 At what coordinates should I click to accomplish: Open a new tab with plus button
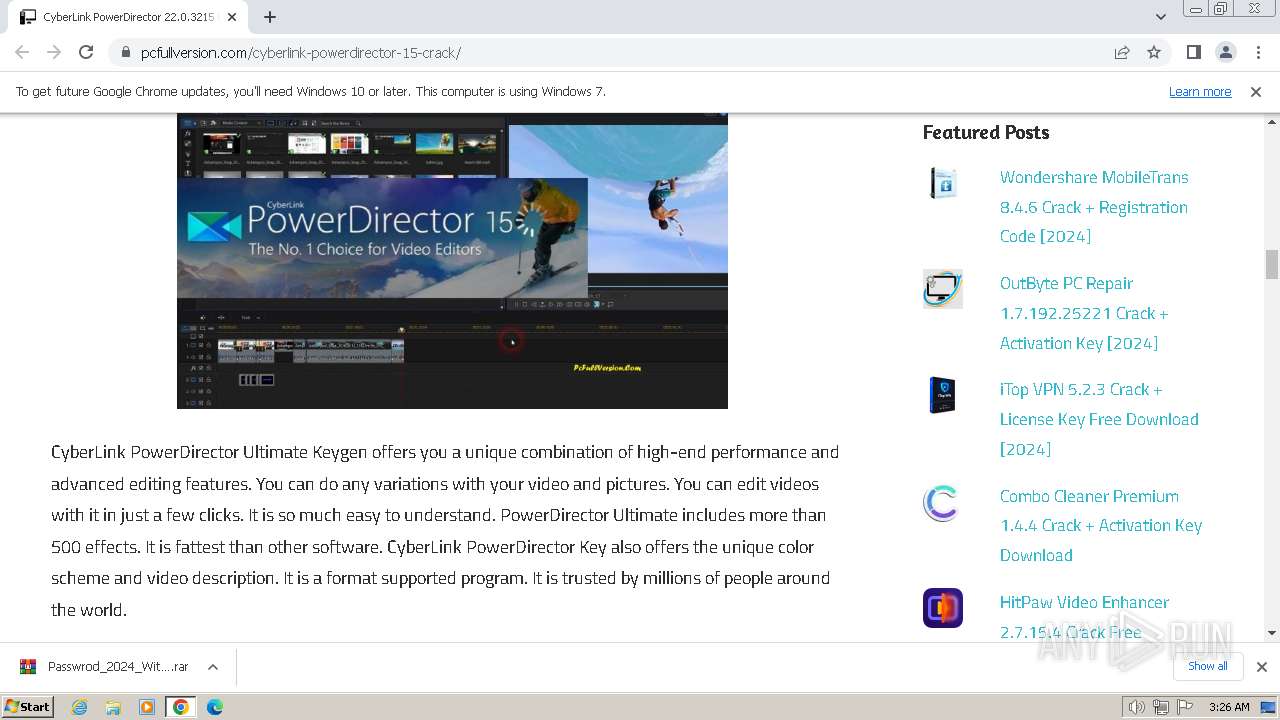270,17
